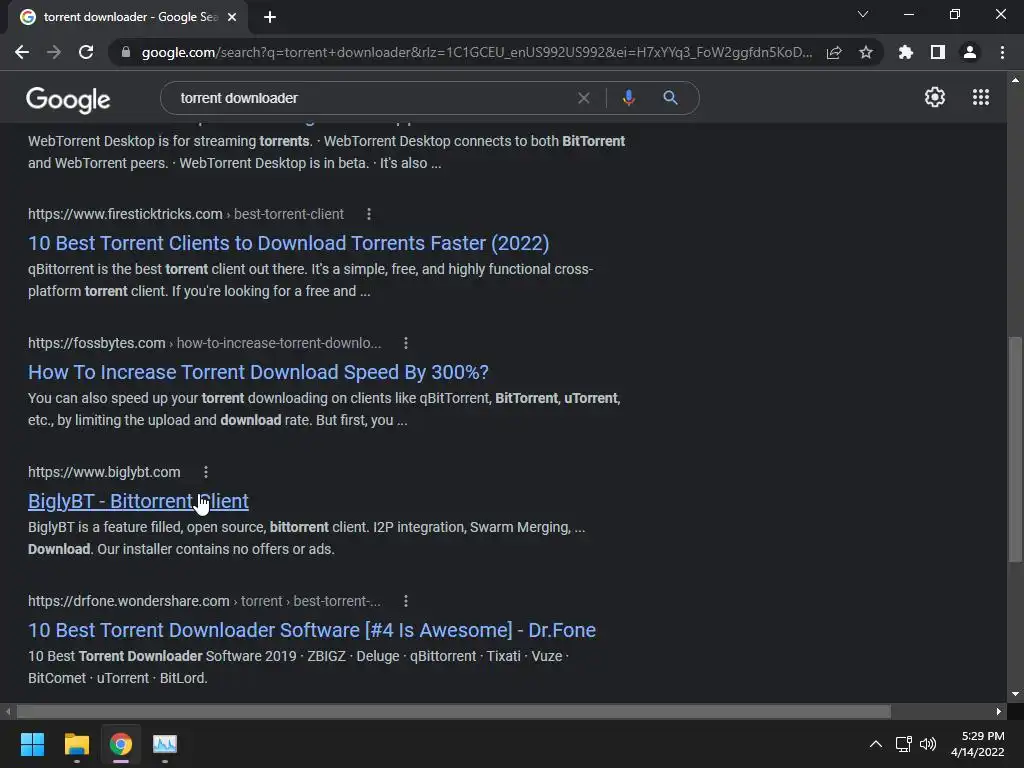Open the firesticktricks result options menu
Image resolution: width=1024 pixels, height=768 pixels.
click(369, 214)
